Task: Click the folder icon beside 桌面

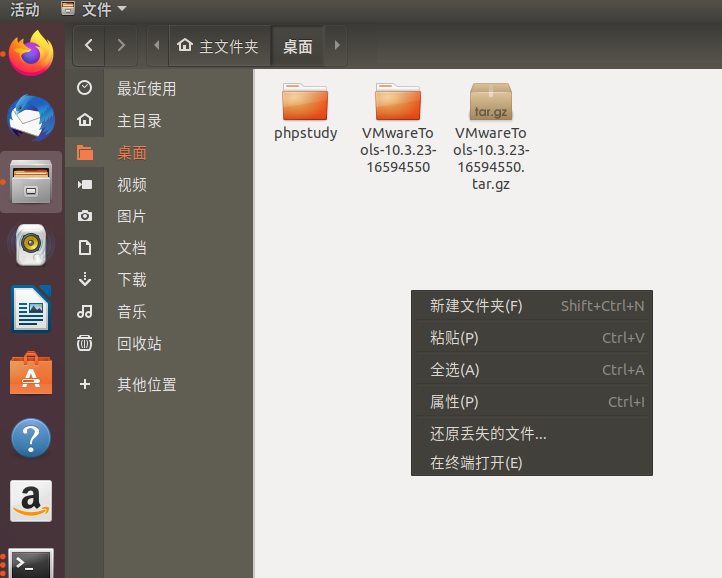Action: (85, 152)
